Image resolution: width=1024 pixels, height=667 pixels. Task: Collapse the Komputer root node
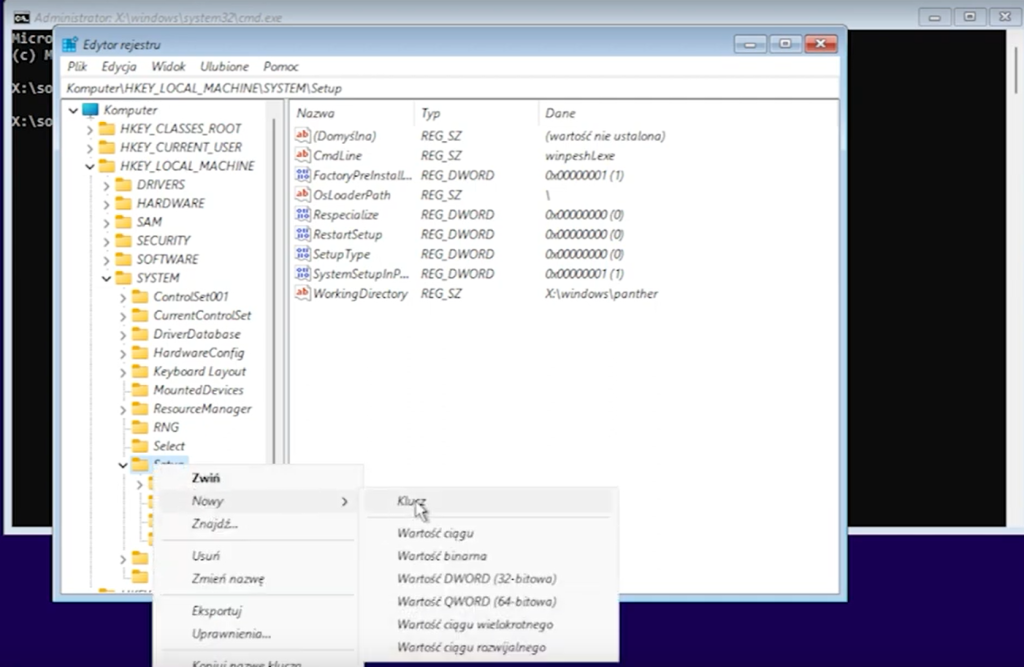(x=73, y=110)
